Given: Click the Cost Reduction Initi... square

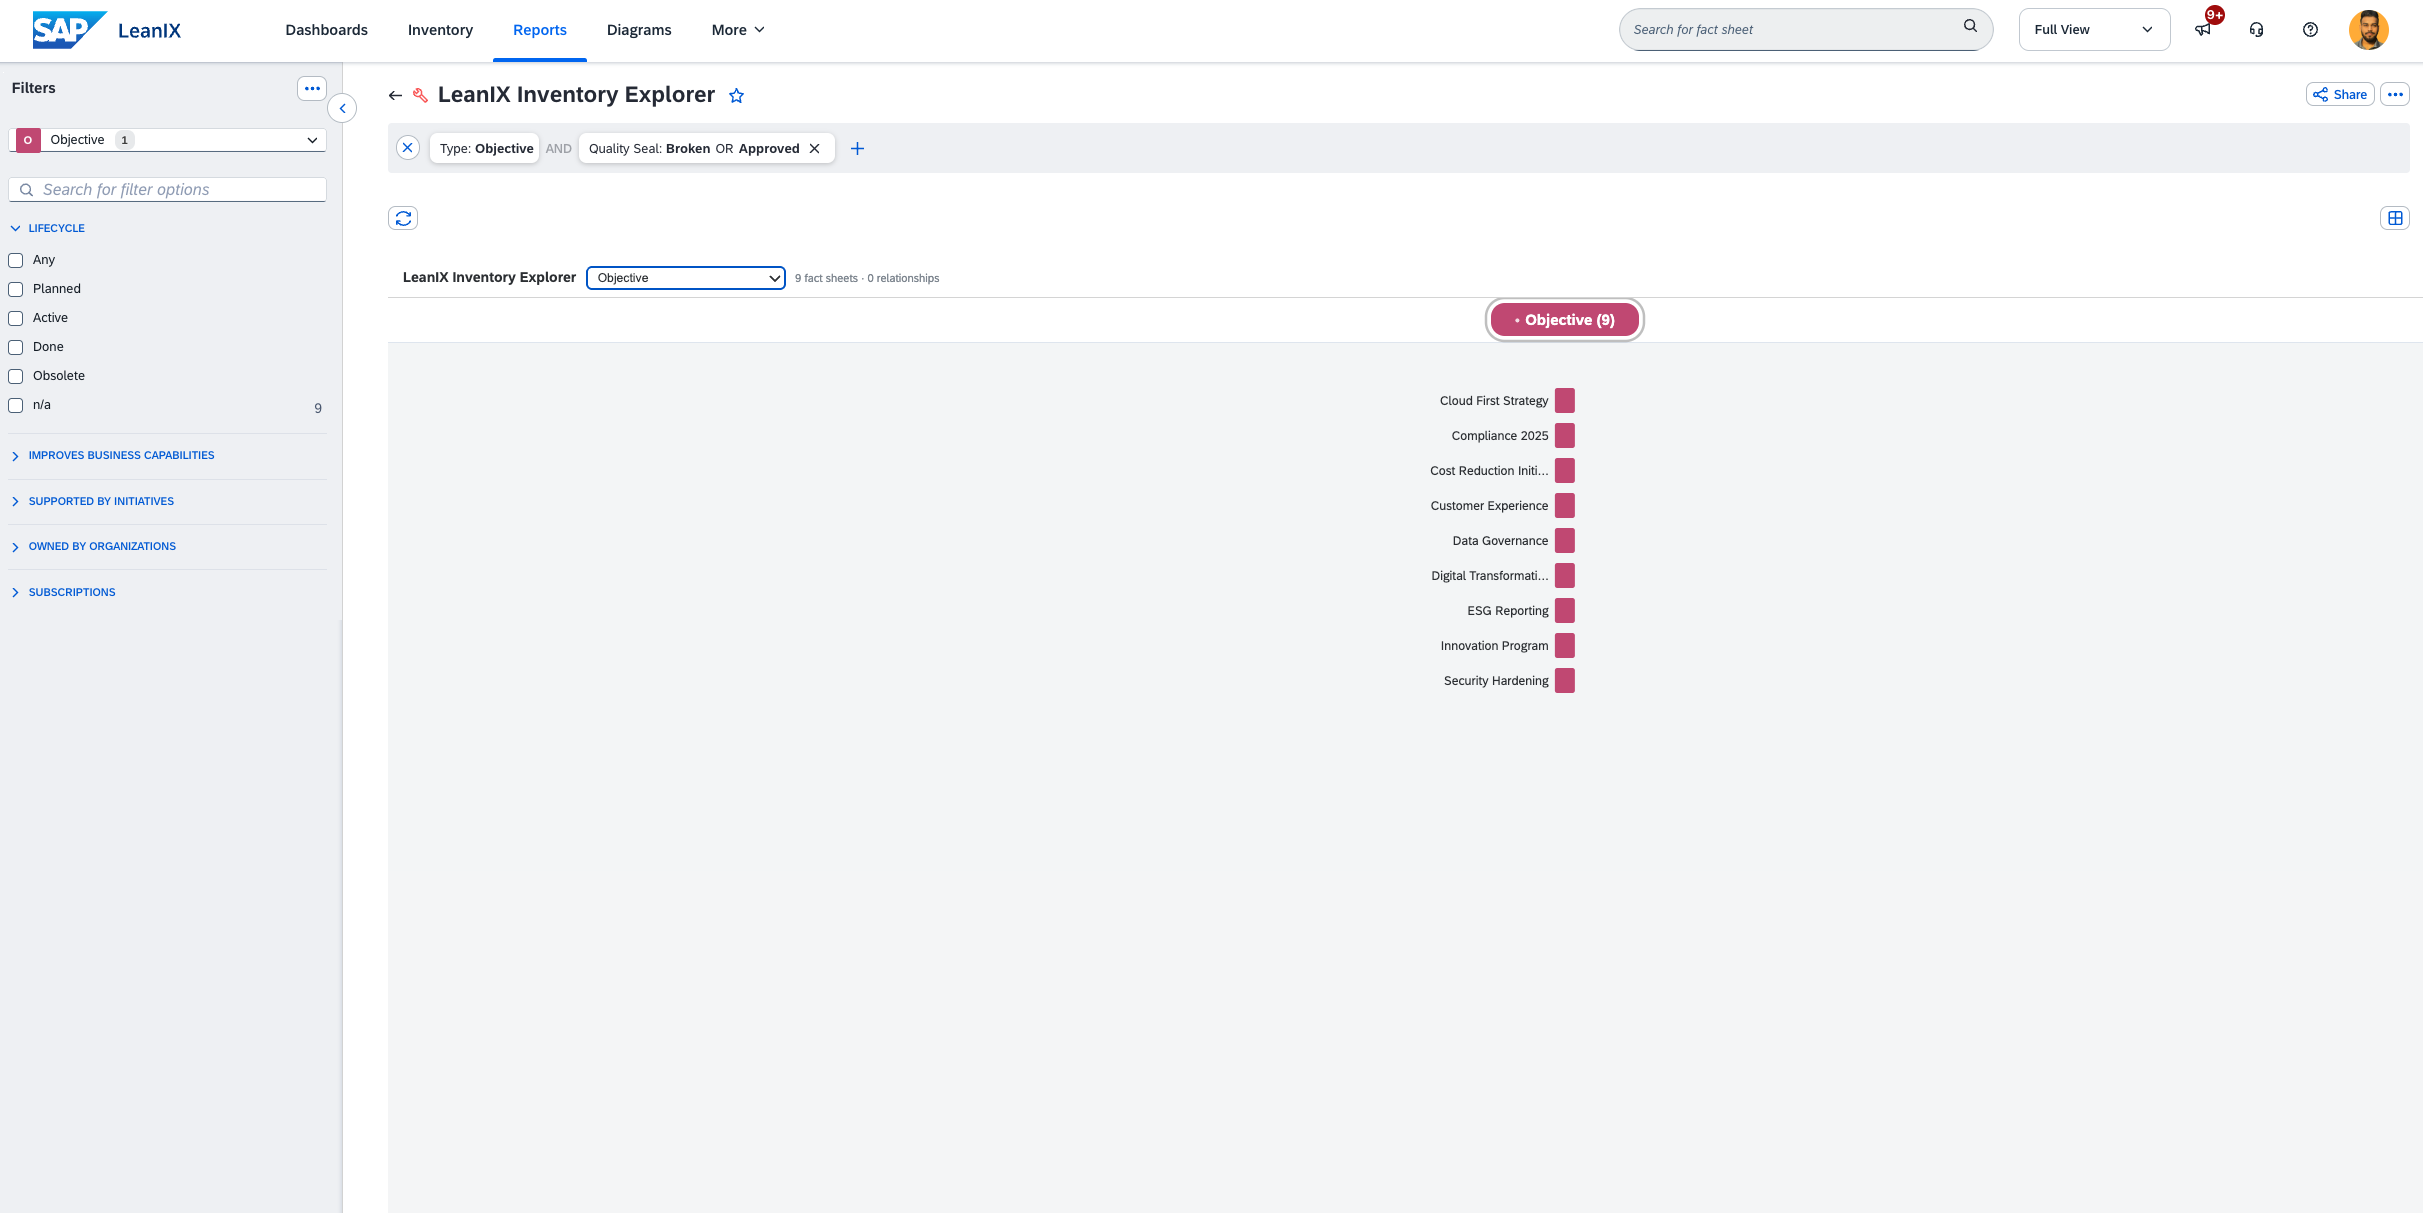Looking at the screenshot, I should point(1565,470).
